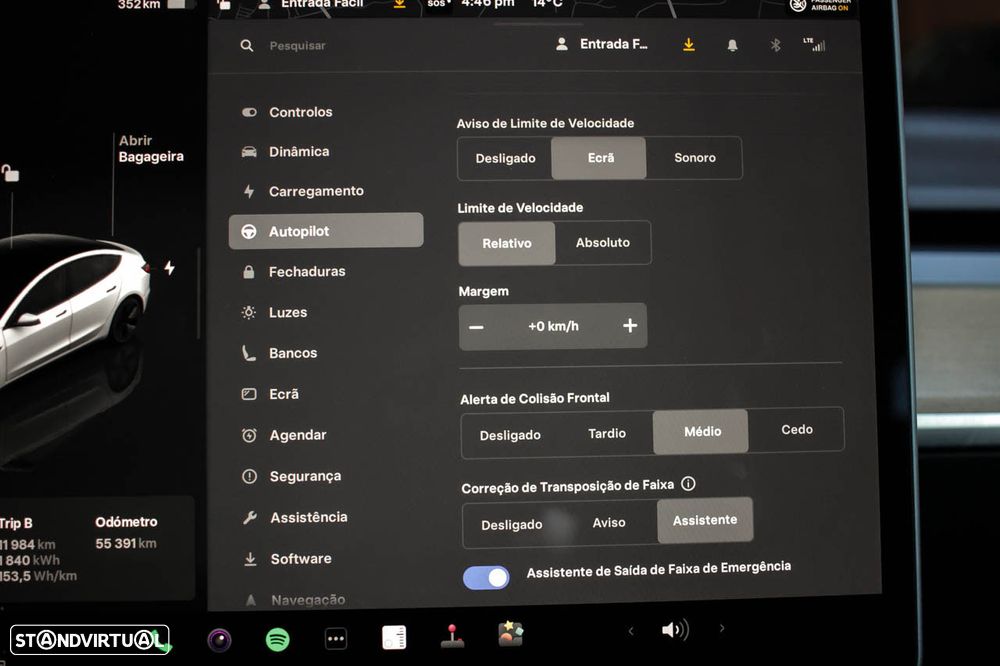Tap the volume speaker icon
1000x666 pixels.
[675, 630]
